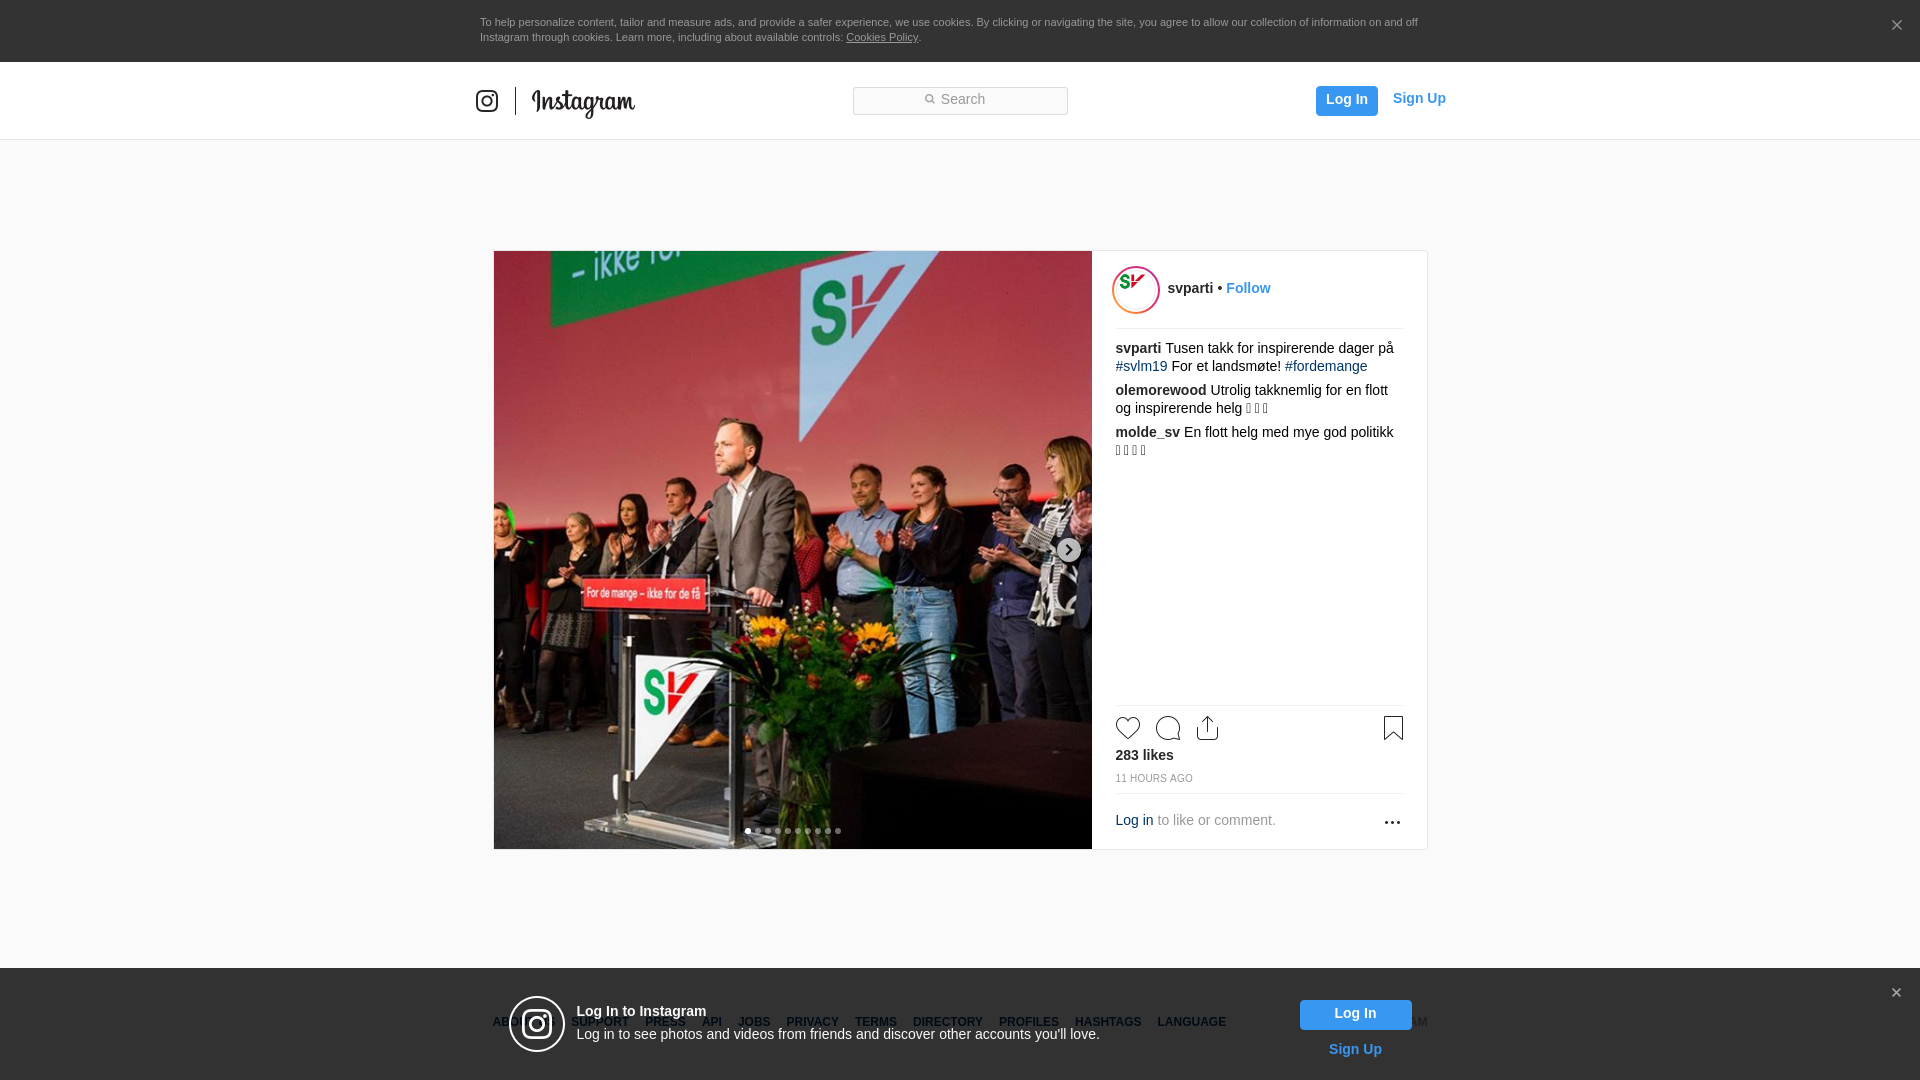1920x1080 pixels.
Task: Share the post using the share icon
Action: [1208, 728]
